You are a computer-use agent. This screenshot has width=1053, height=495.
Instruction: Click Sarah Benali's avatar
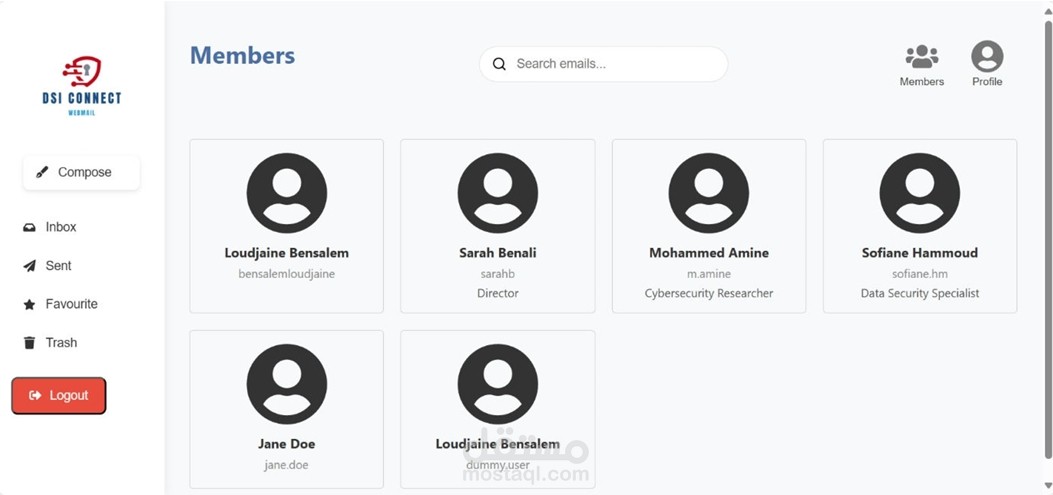point(498,193)
